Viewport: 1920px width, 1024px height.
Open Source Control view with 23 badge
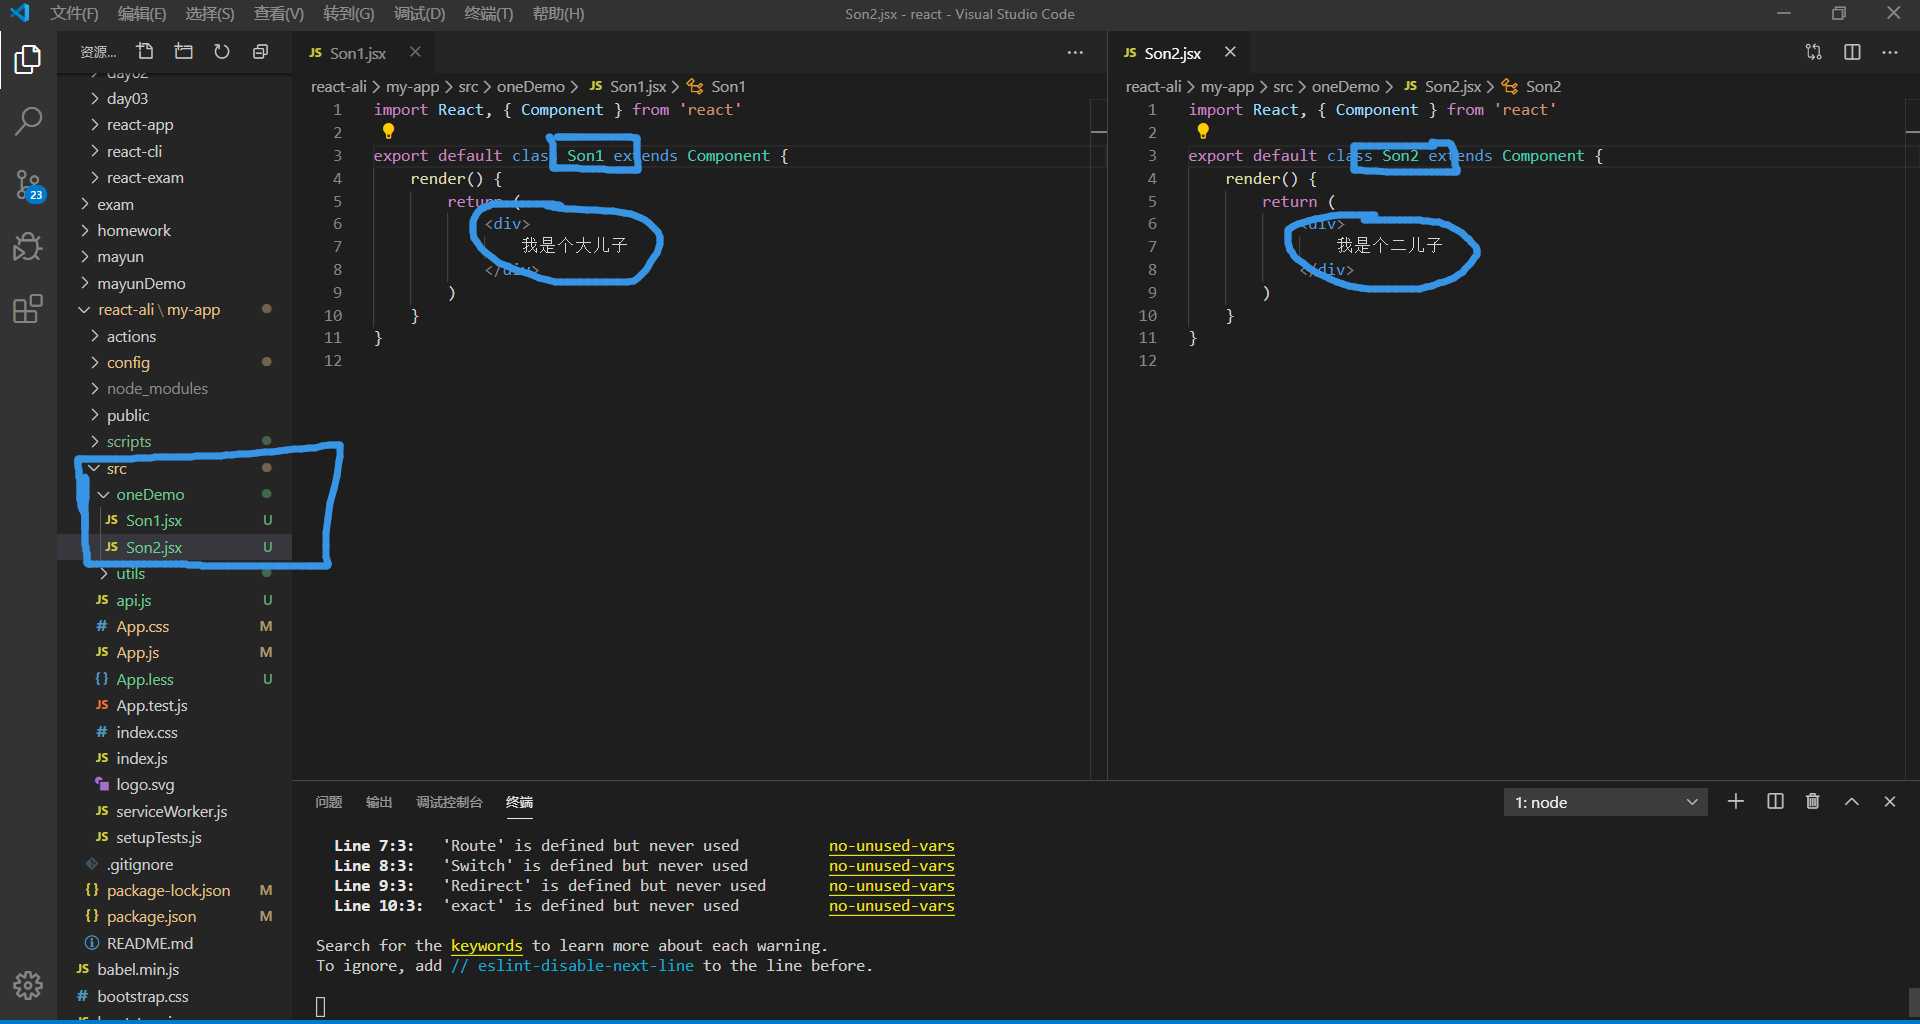click(28, 184)
